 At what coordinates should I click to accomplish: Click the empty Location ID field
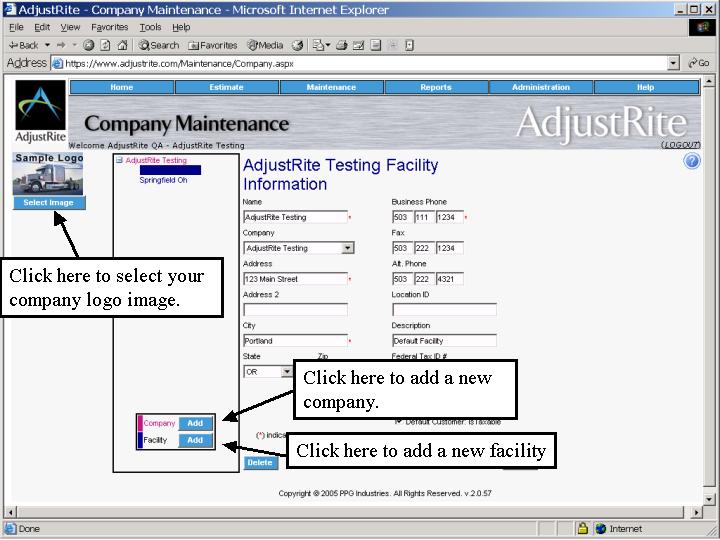444,309
